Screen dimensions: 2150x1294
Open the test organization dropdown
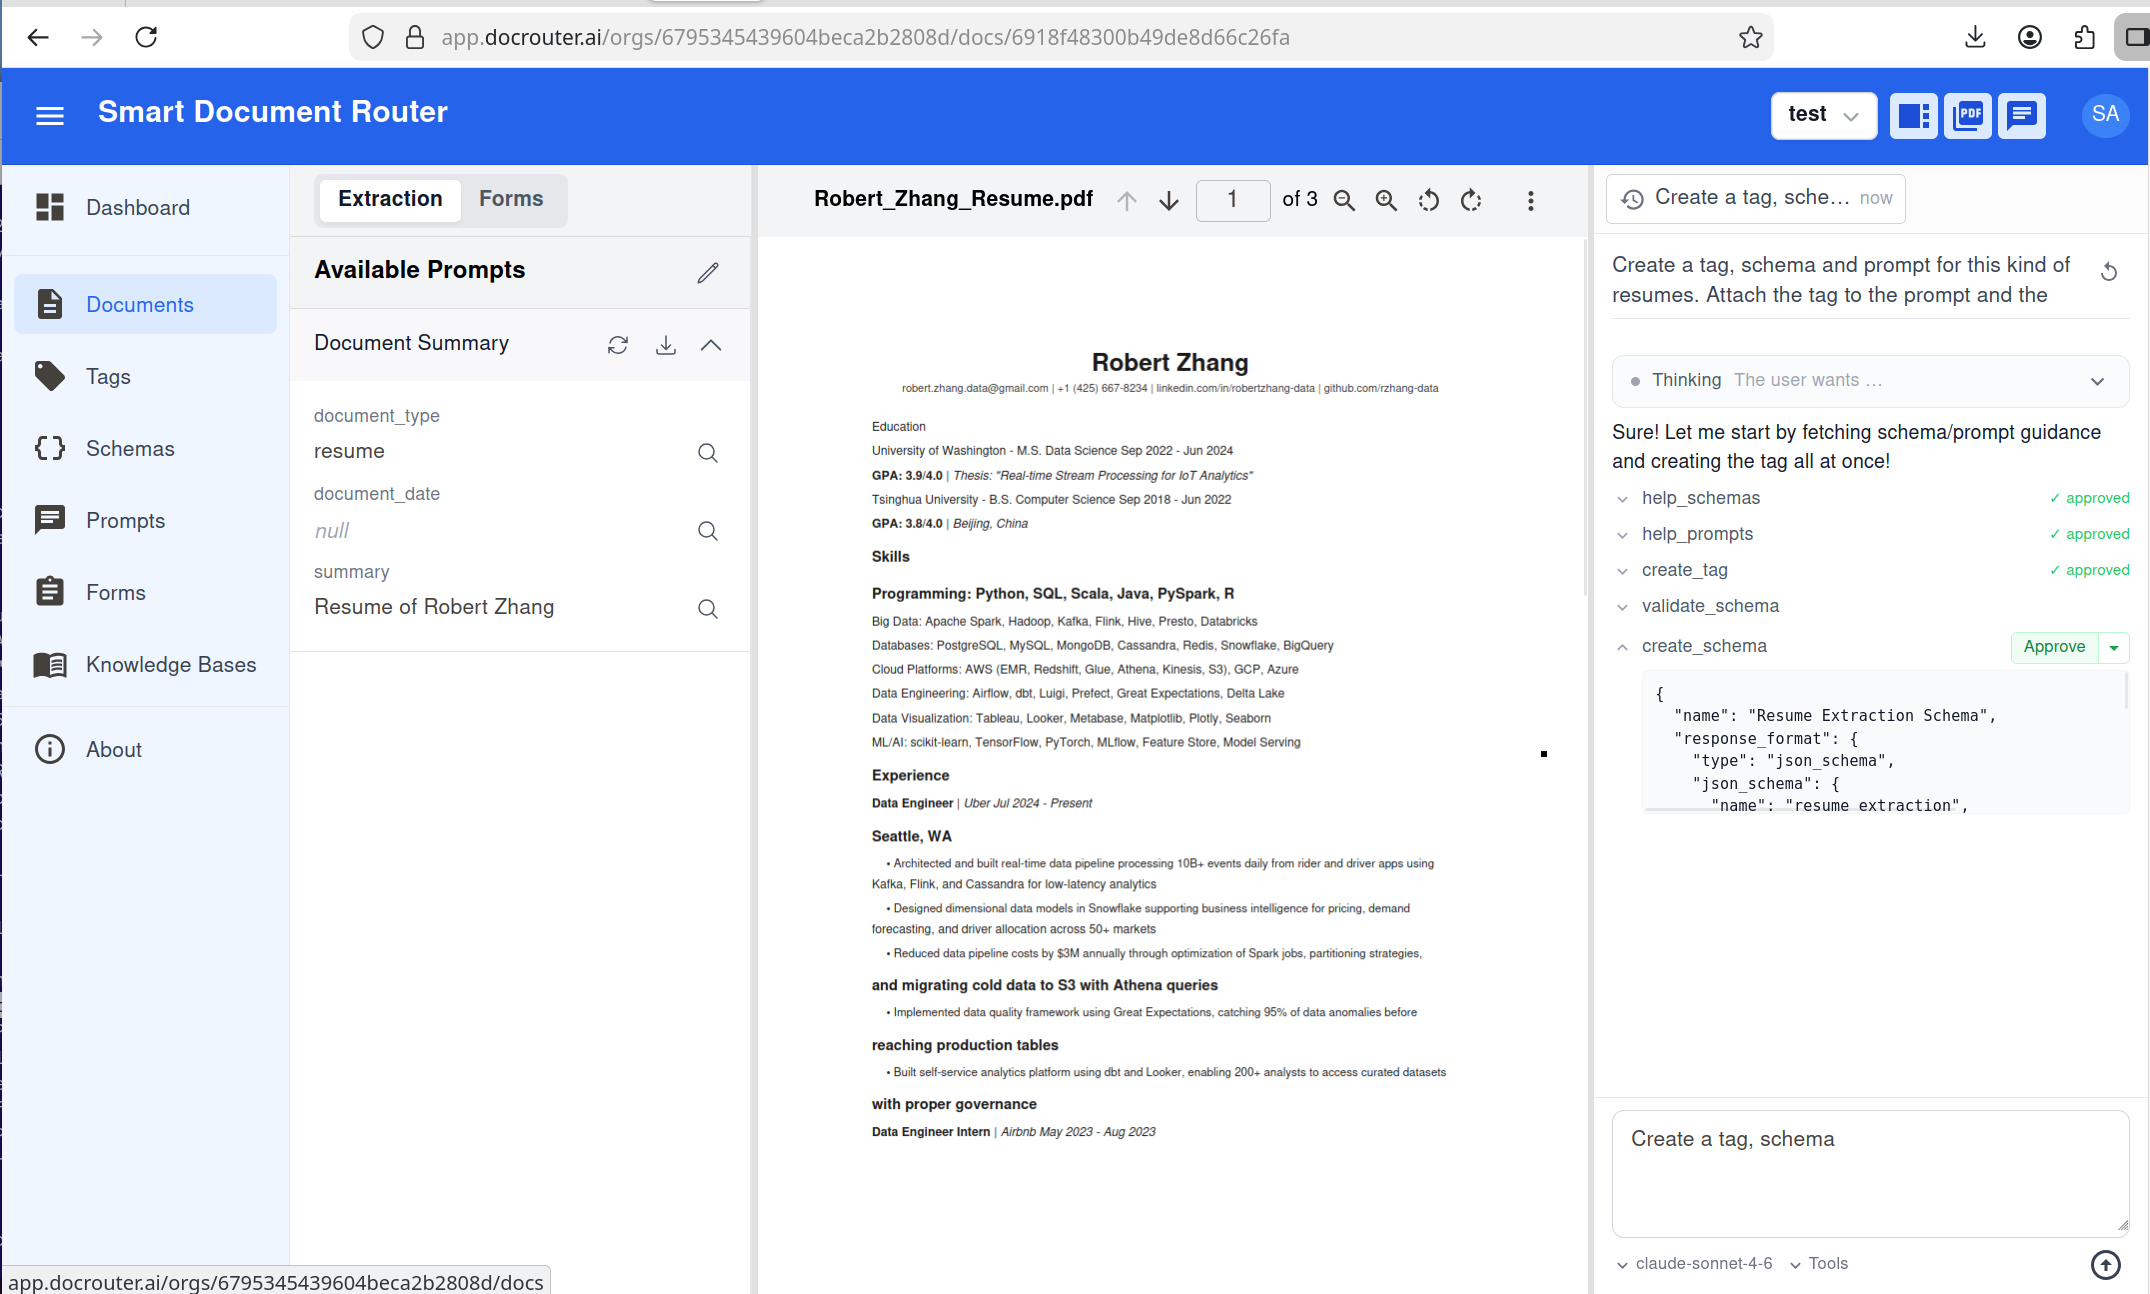click(x=1823, y=115)
